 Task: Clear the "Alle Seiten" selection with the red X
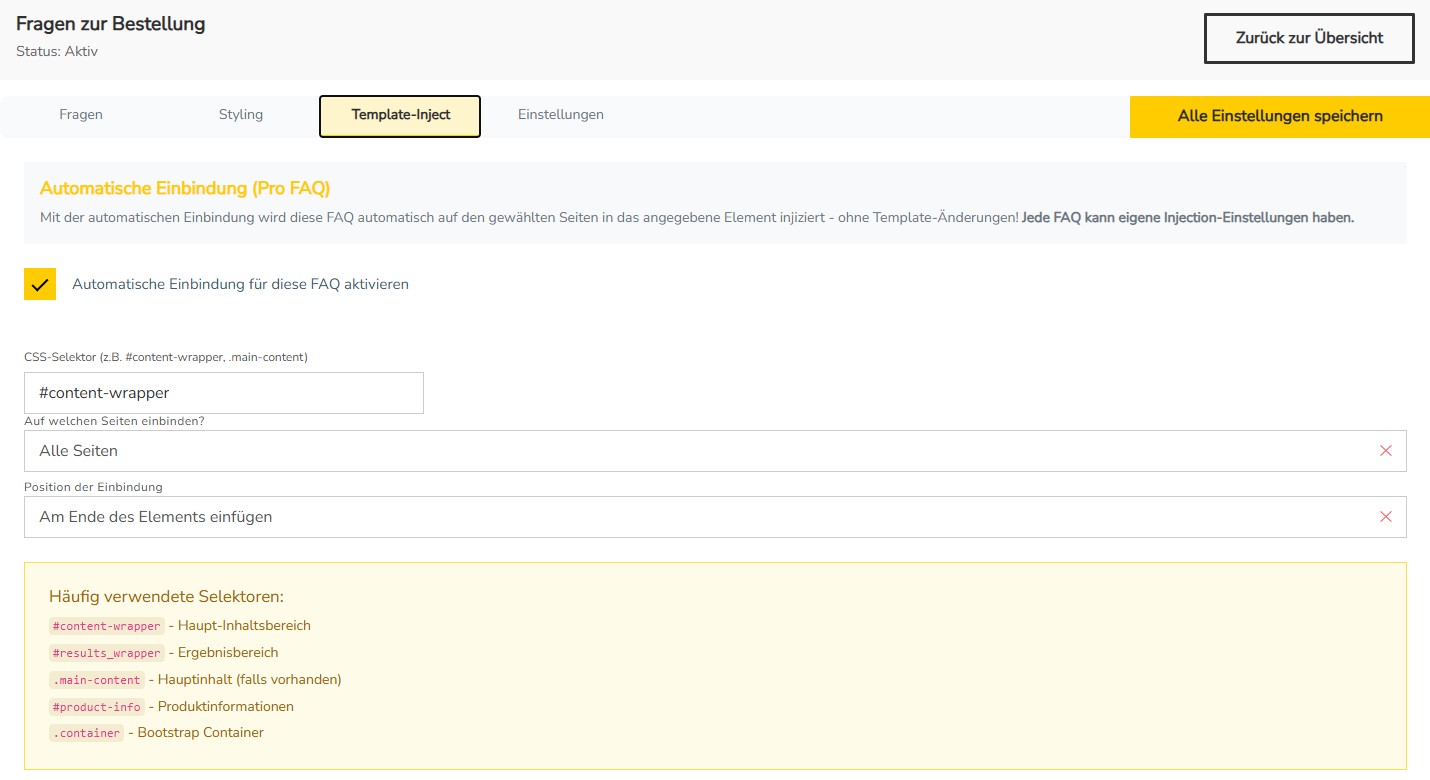click(x=1385, y=451)
